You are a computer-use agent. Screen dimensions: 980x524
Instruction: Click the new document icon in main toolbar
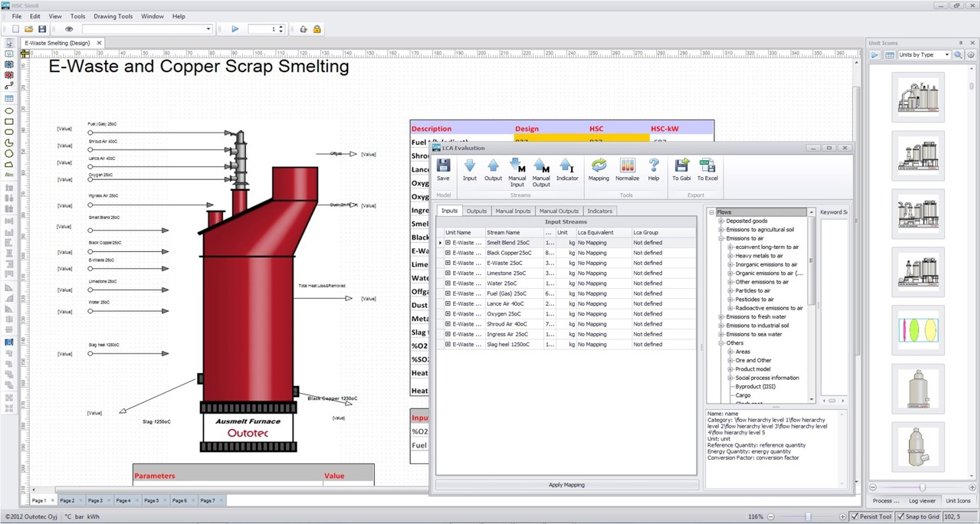pos(16,29)
